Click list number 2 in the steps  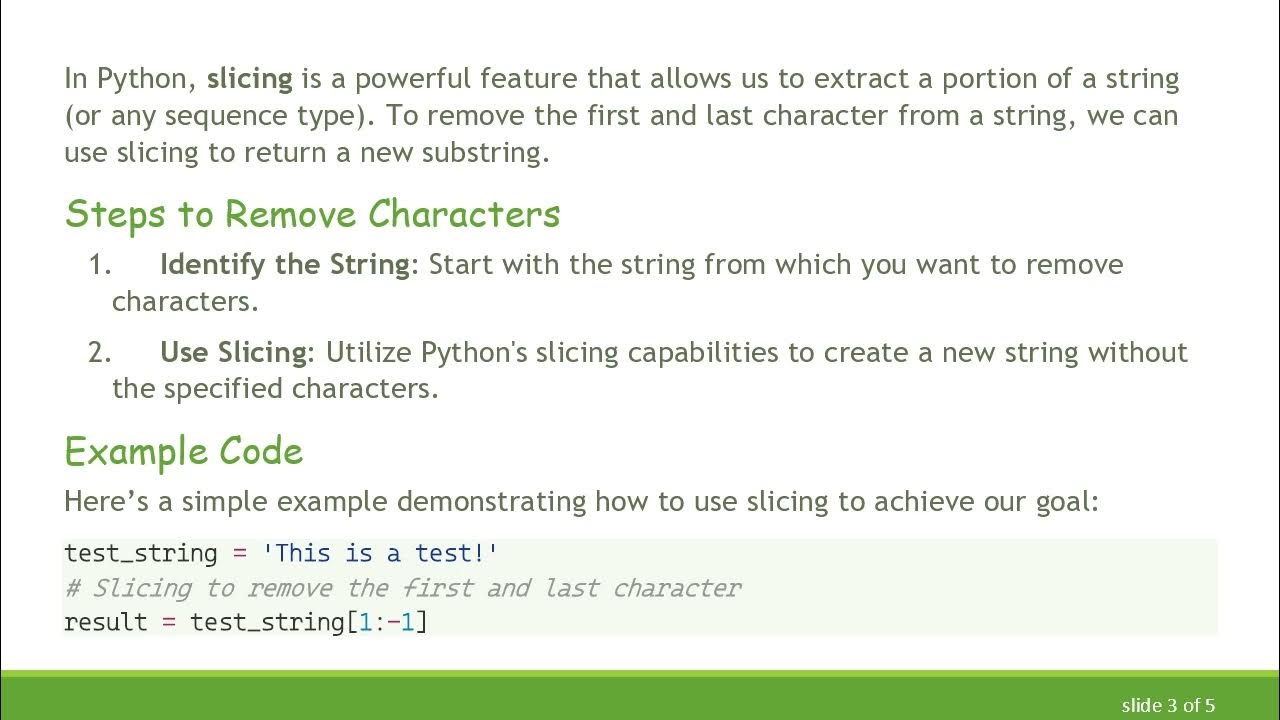99,352
